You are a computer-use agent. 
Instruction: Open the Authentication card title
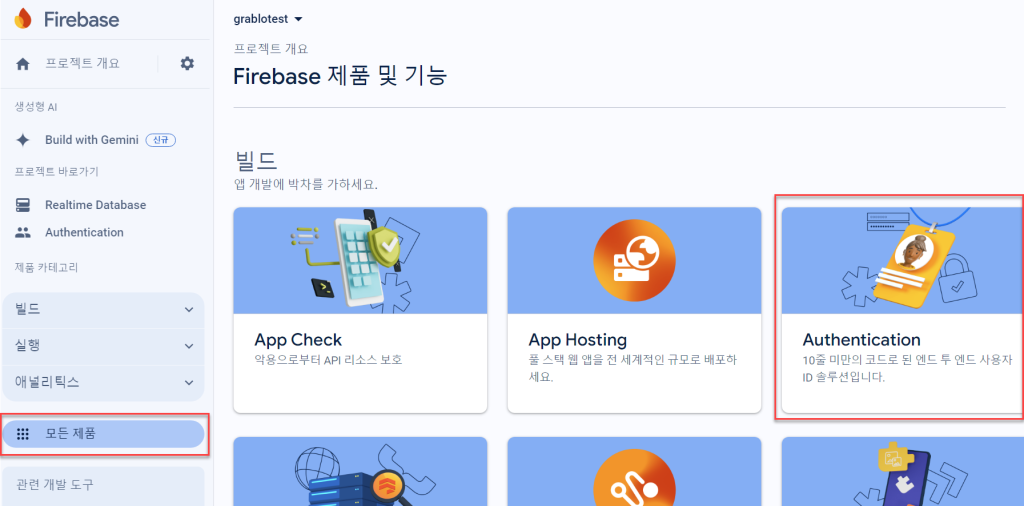(x=861, y=340)
